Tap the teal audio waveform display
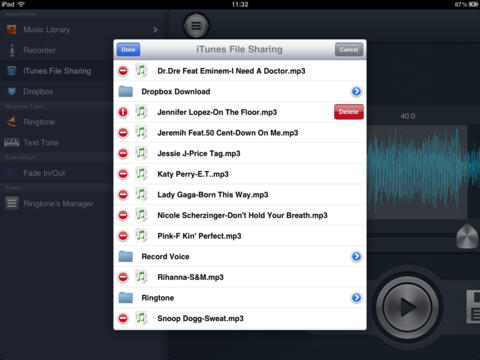This screenshot has height=360, width=480. coord(423,172)
